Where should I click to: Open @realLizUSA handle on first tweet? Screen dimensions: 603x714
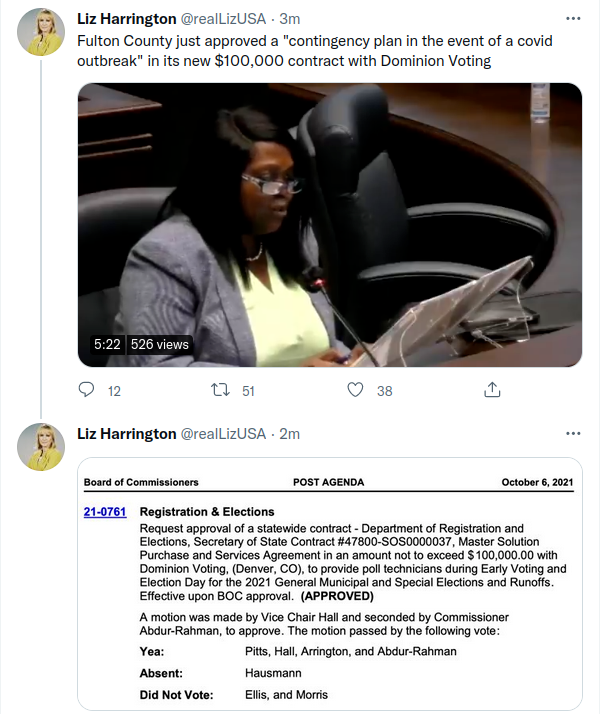pos(223,19)
